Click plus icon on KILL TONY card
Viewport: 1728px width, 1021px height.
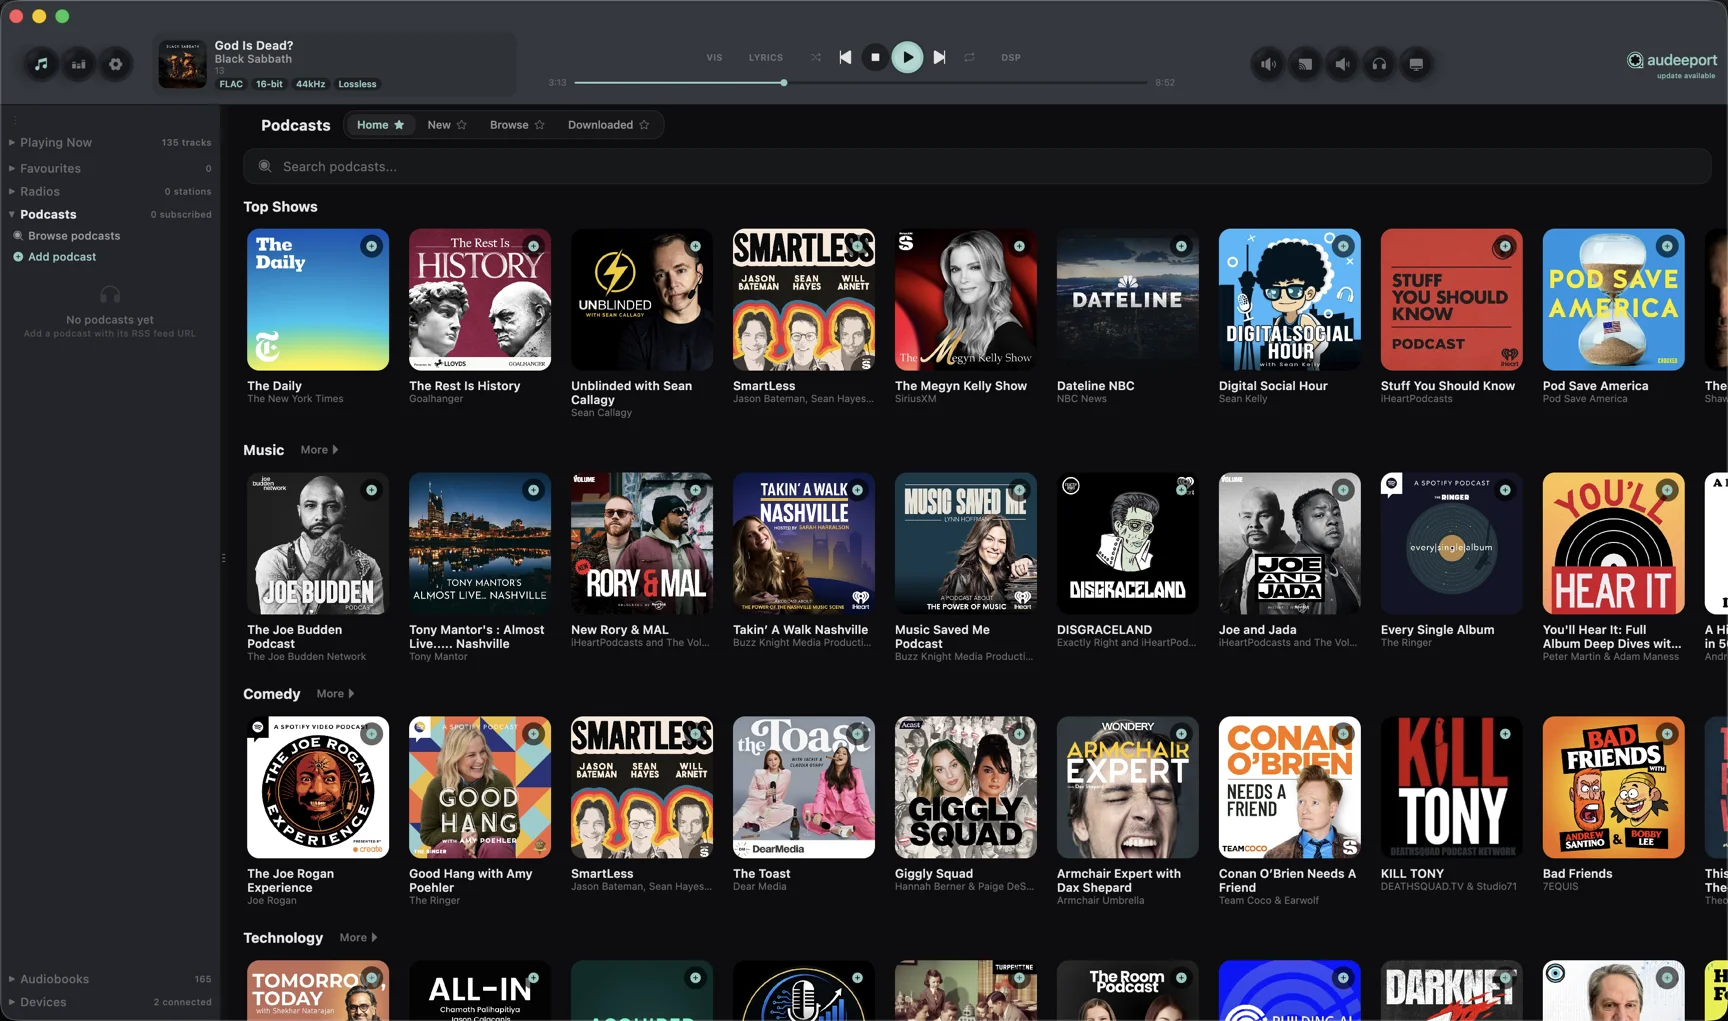[x=1505, y=734]
